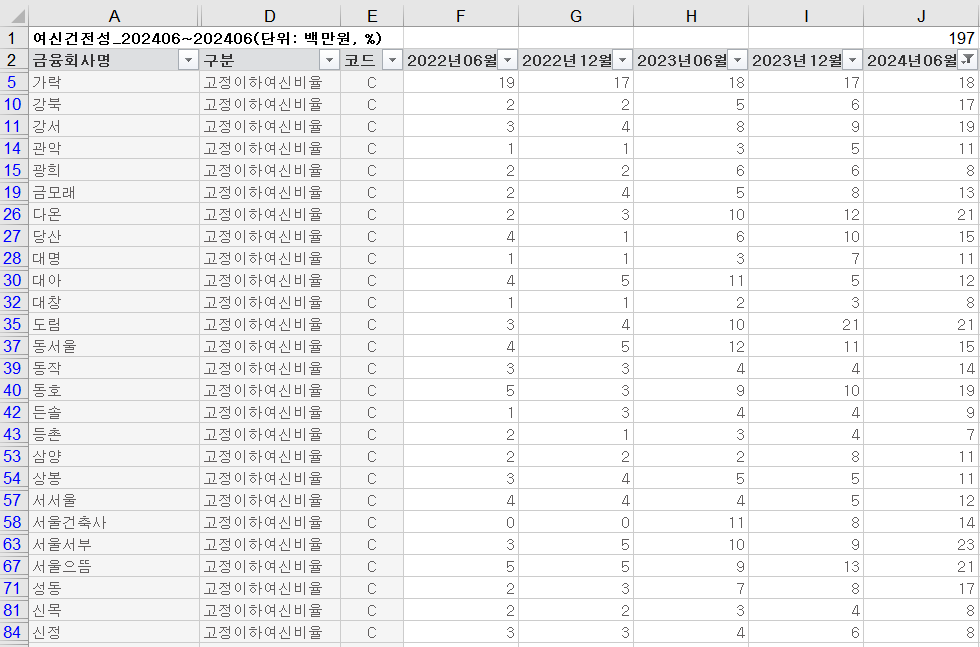This screenshot has width=980, height=647.
Task: Click cell J1 showing 197
Action: coord(922,38)
